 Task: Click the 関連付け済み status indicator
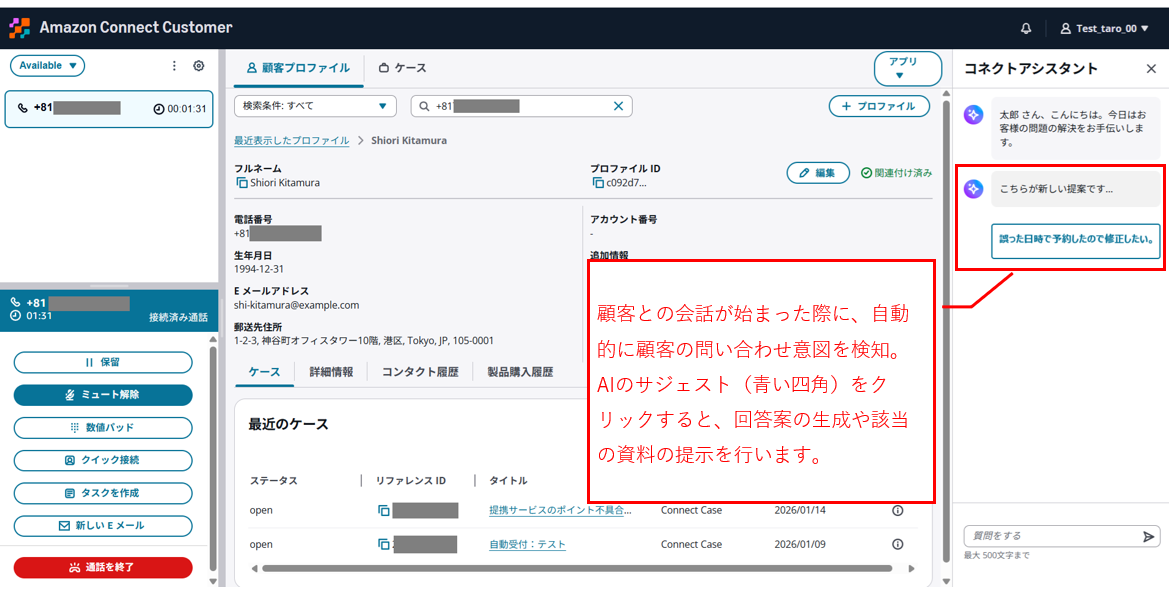[896, 172]
